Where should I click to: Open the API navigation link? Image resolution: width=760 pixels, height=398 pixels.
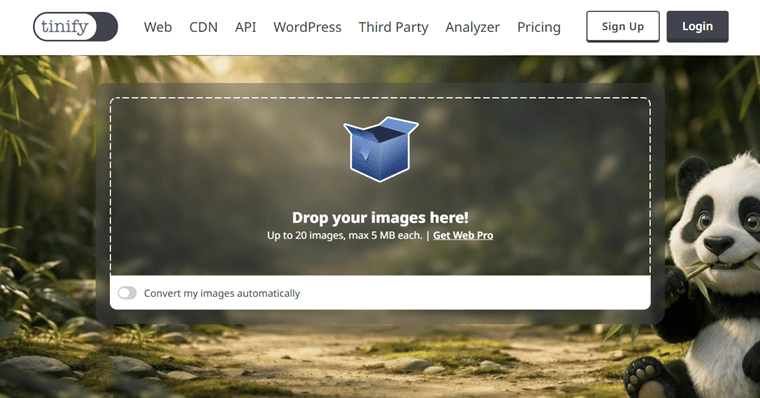coord(245,27)
